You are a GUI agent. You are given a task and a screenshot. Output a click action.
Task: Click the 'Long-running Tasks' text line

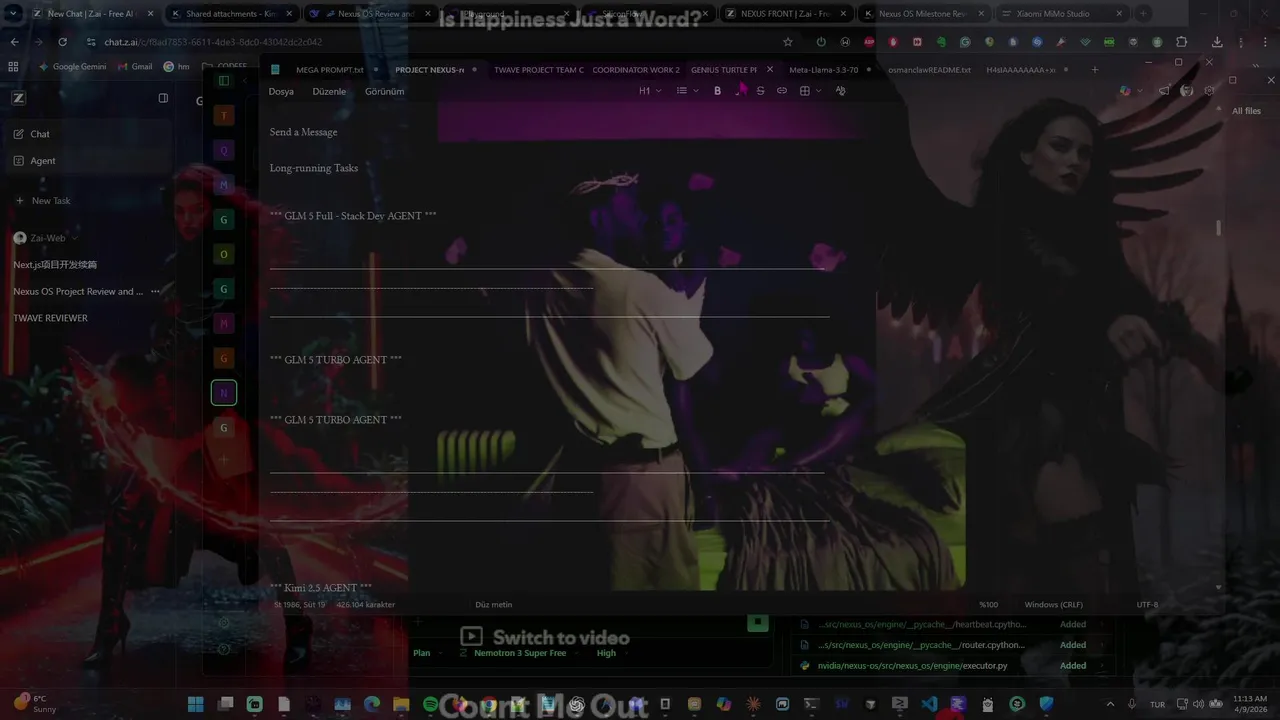point(313,168)
